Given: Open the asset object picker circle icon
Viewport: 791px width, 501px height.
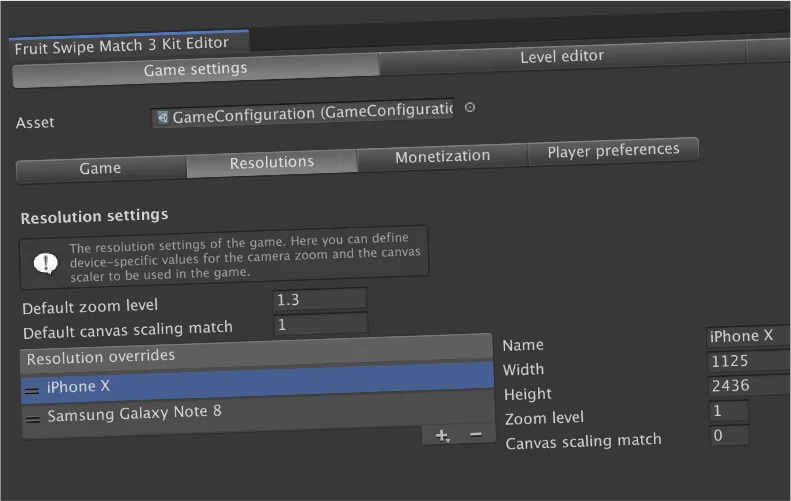Looking at the screenshot, I should point(470,107).
